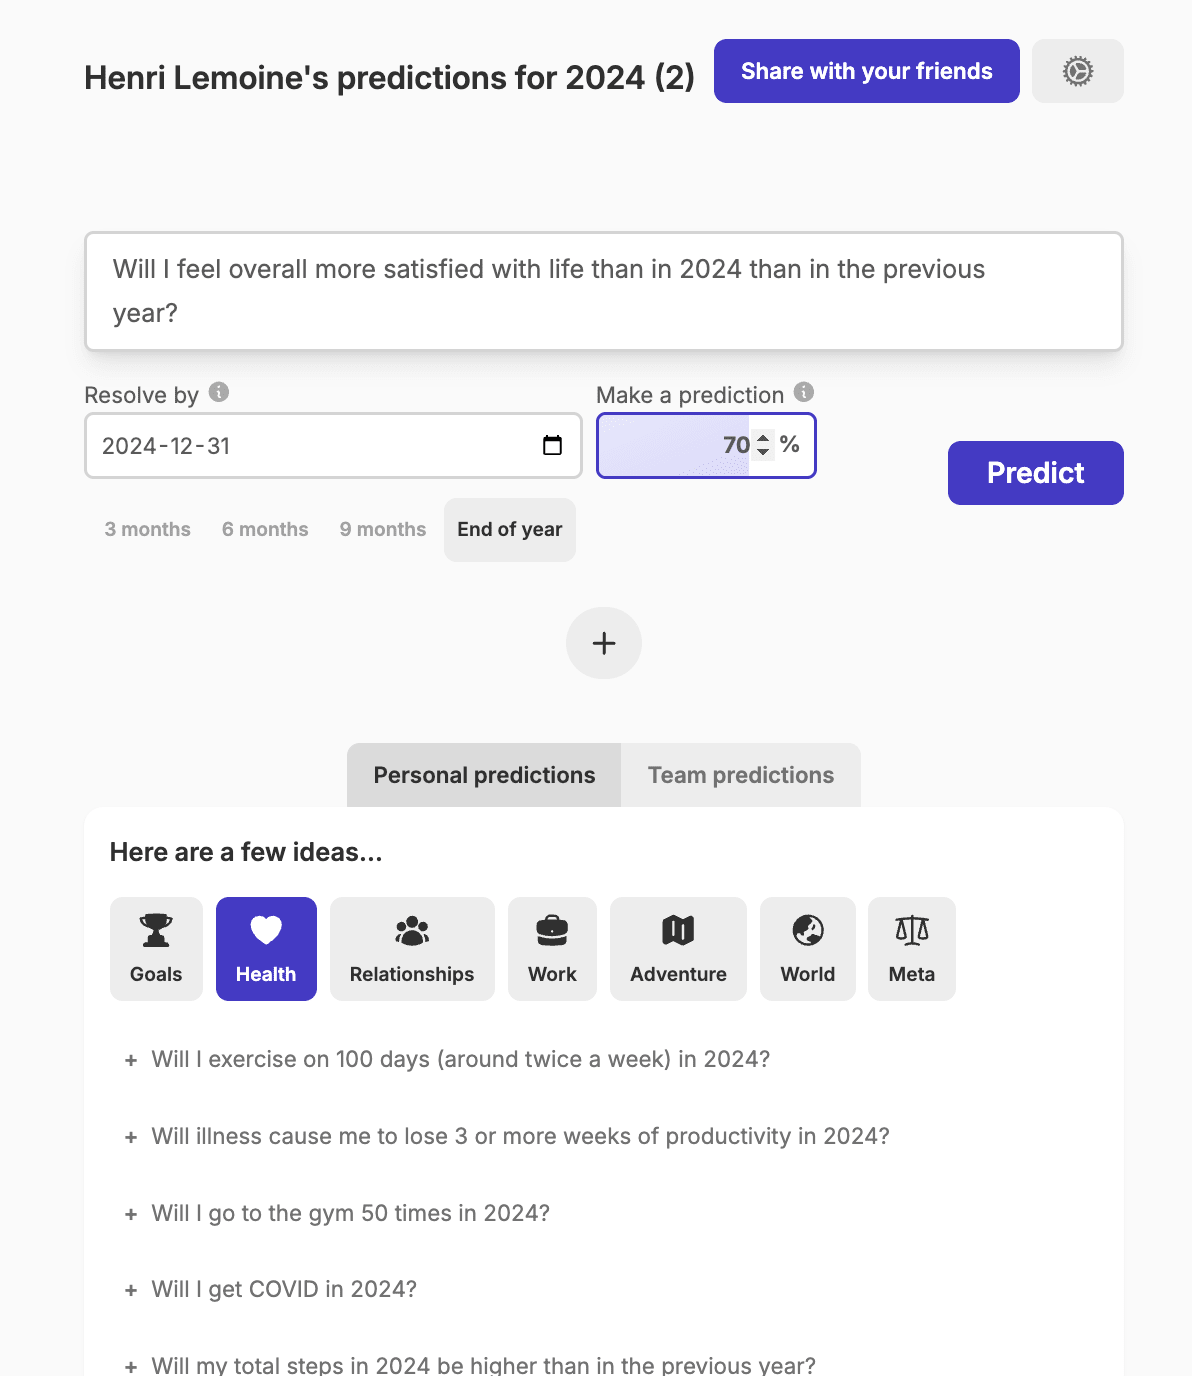1192x1376 pixels.
Task: Click the Predict button
Action: coord(1035,473)
